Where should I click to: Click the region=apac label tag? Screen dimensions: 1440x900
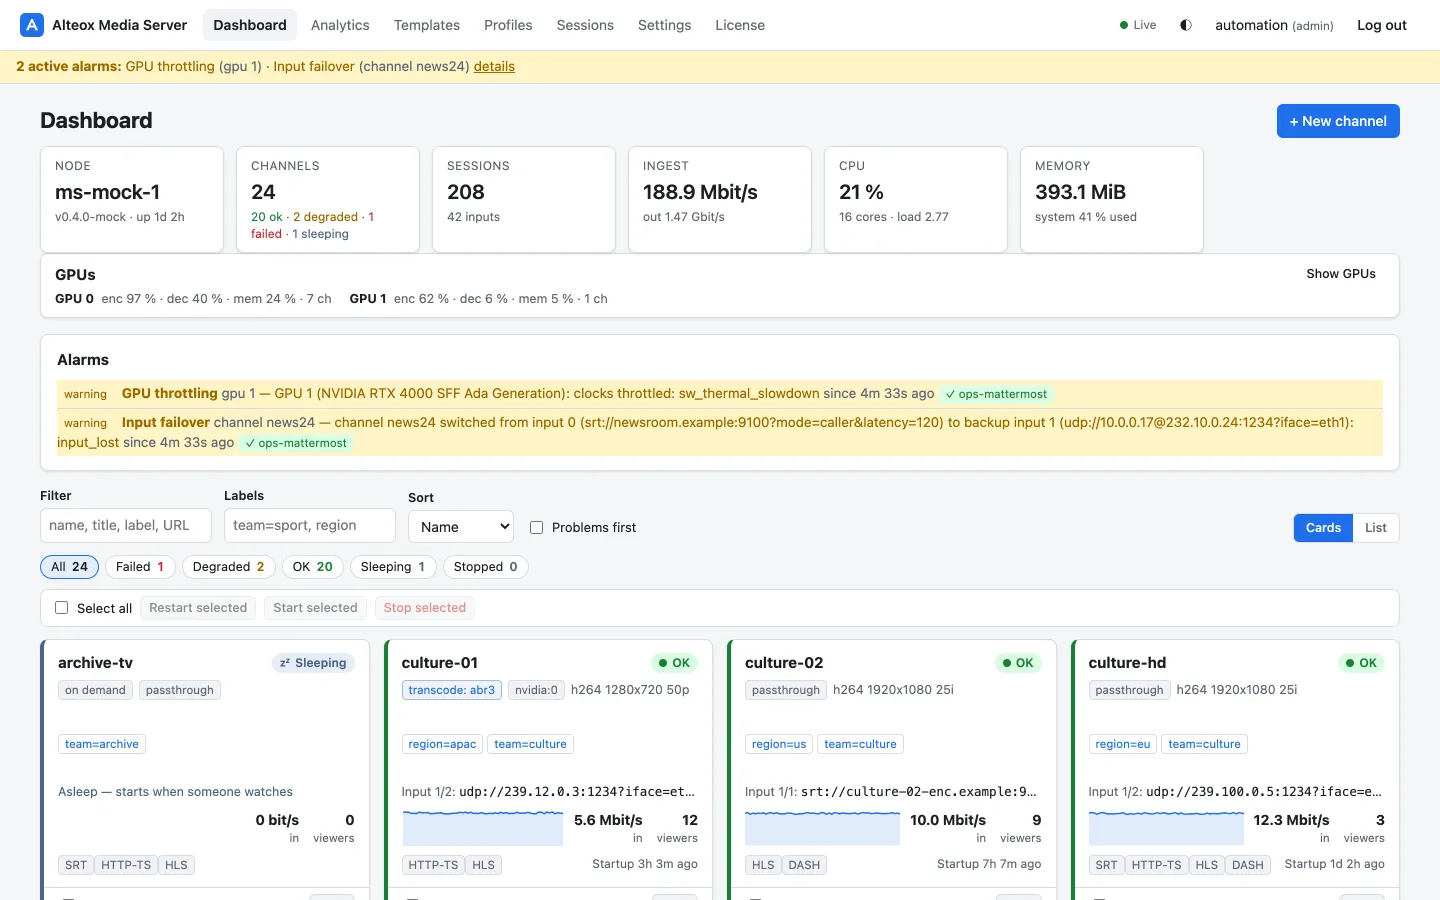[x=442, y=744]
